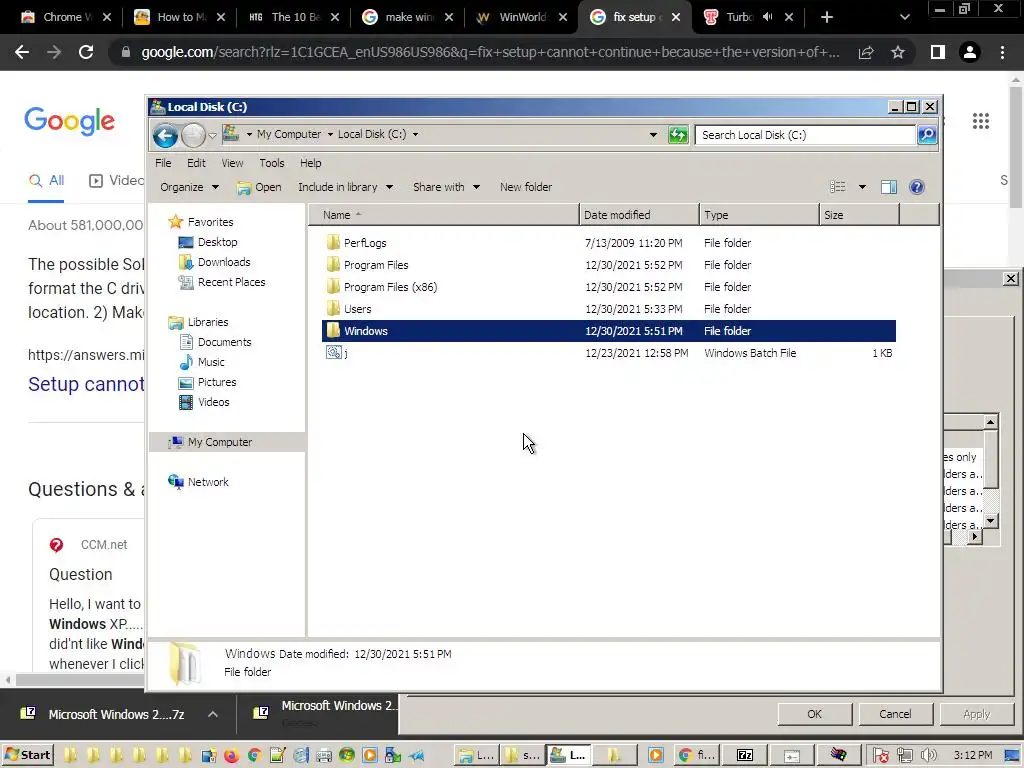Open the recent locations arrow beside the forward button
The width and height of the screenshot is (1024, 768).
(212, 136)
